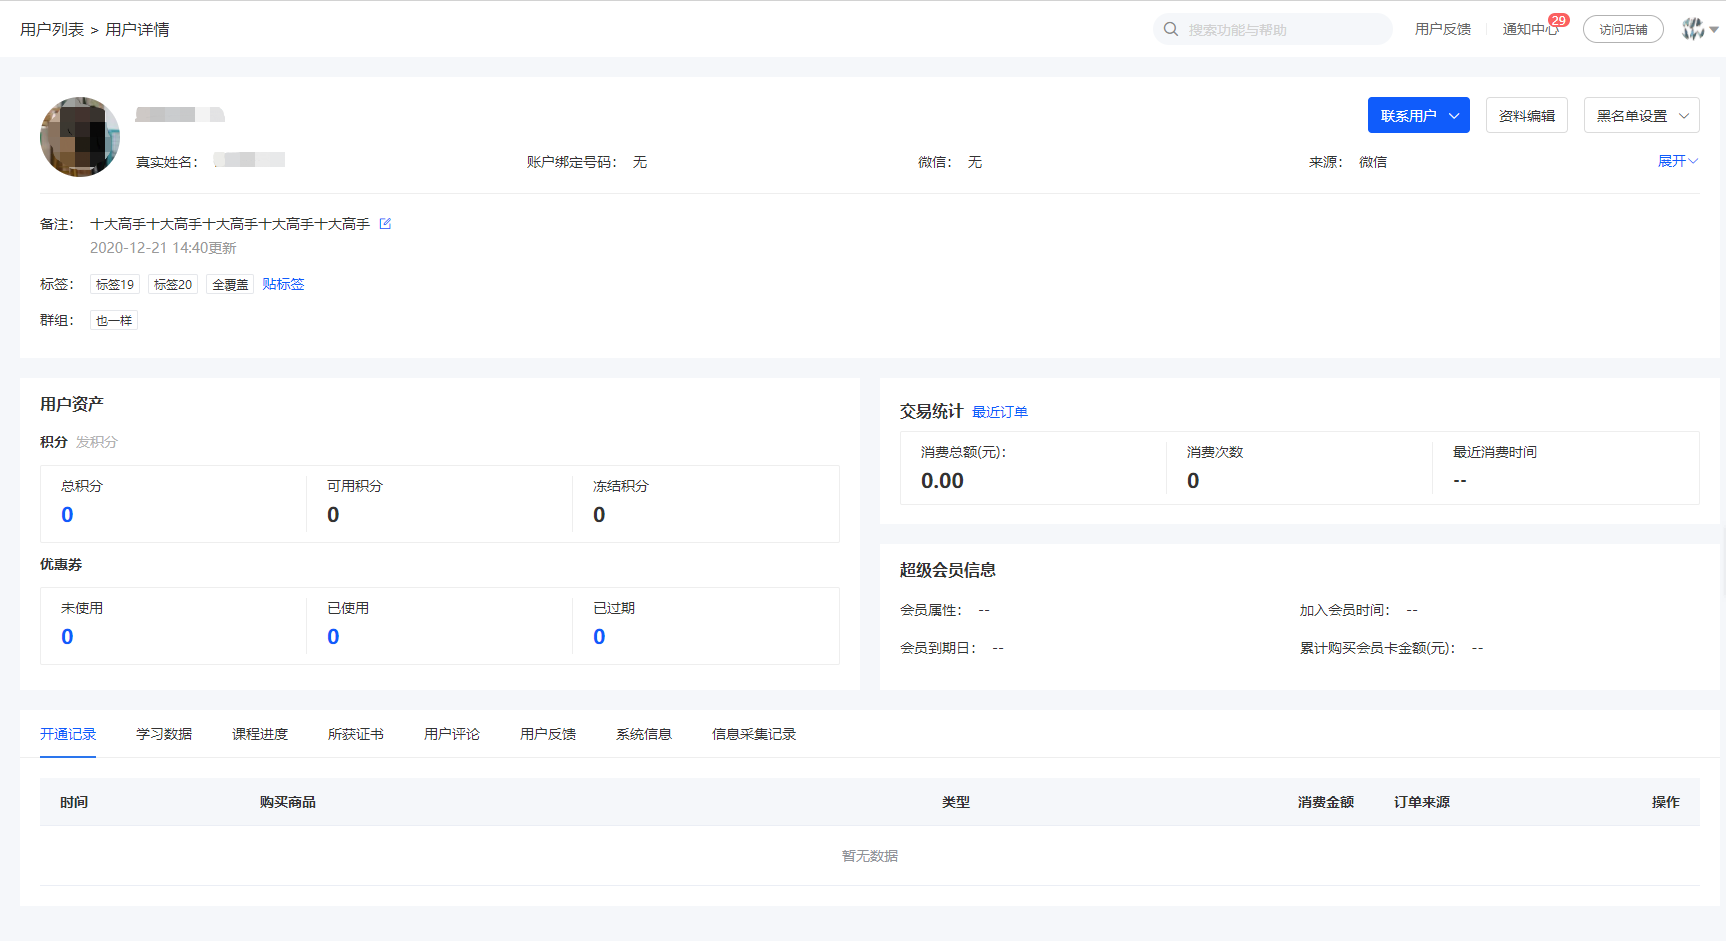This screenshot has width=1726, height=941.
Task: Select the 全覆盖 tag
Action: [230, 284]
